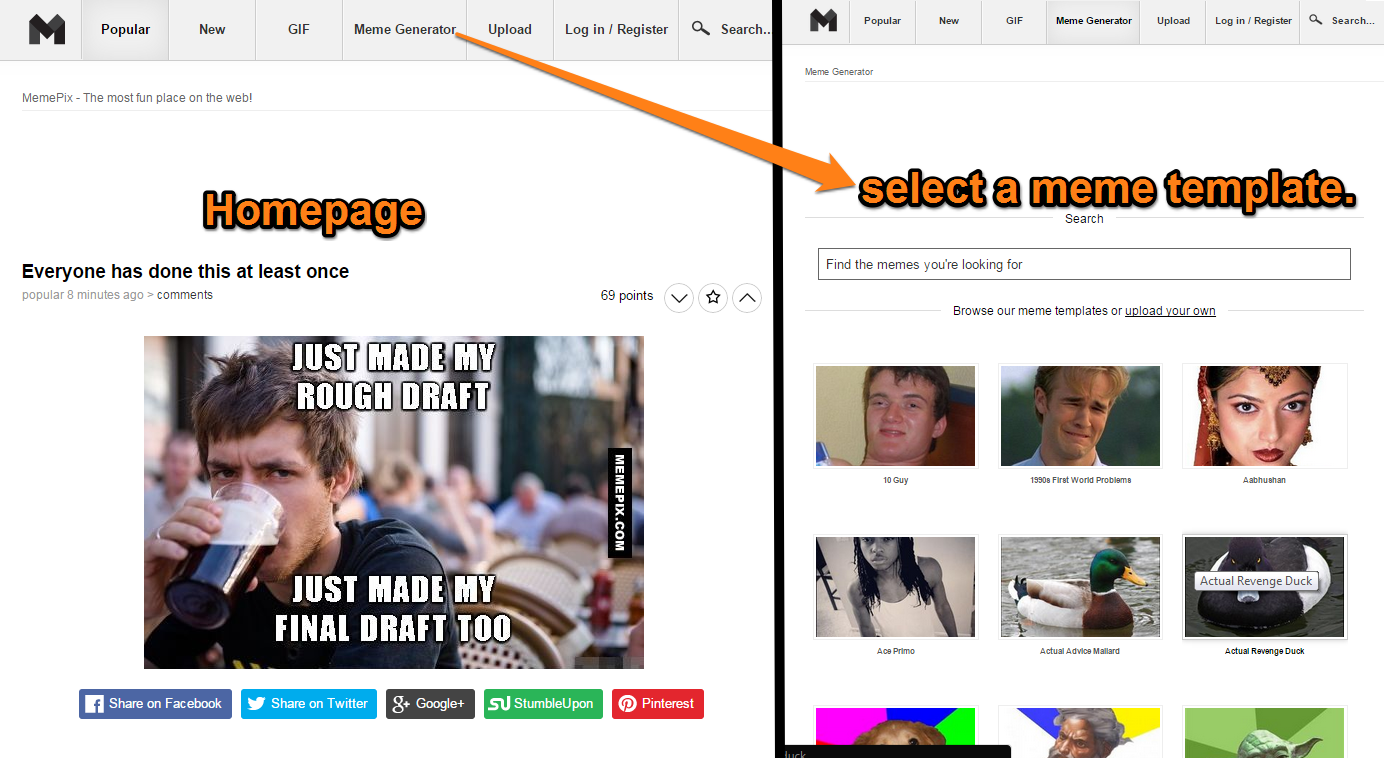Select the 10 Guy template thumbnail
The height and width of the screenshot is (758, 1384).
(895, 416)
